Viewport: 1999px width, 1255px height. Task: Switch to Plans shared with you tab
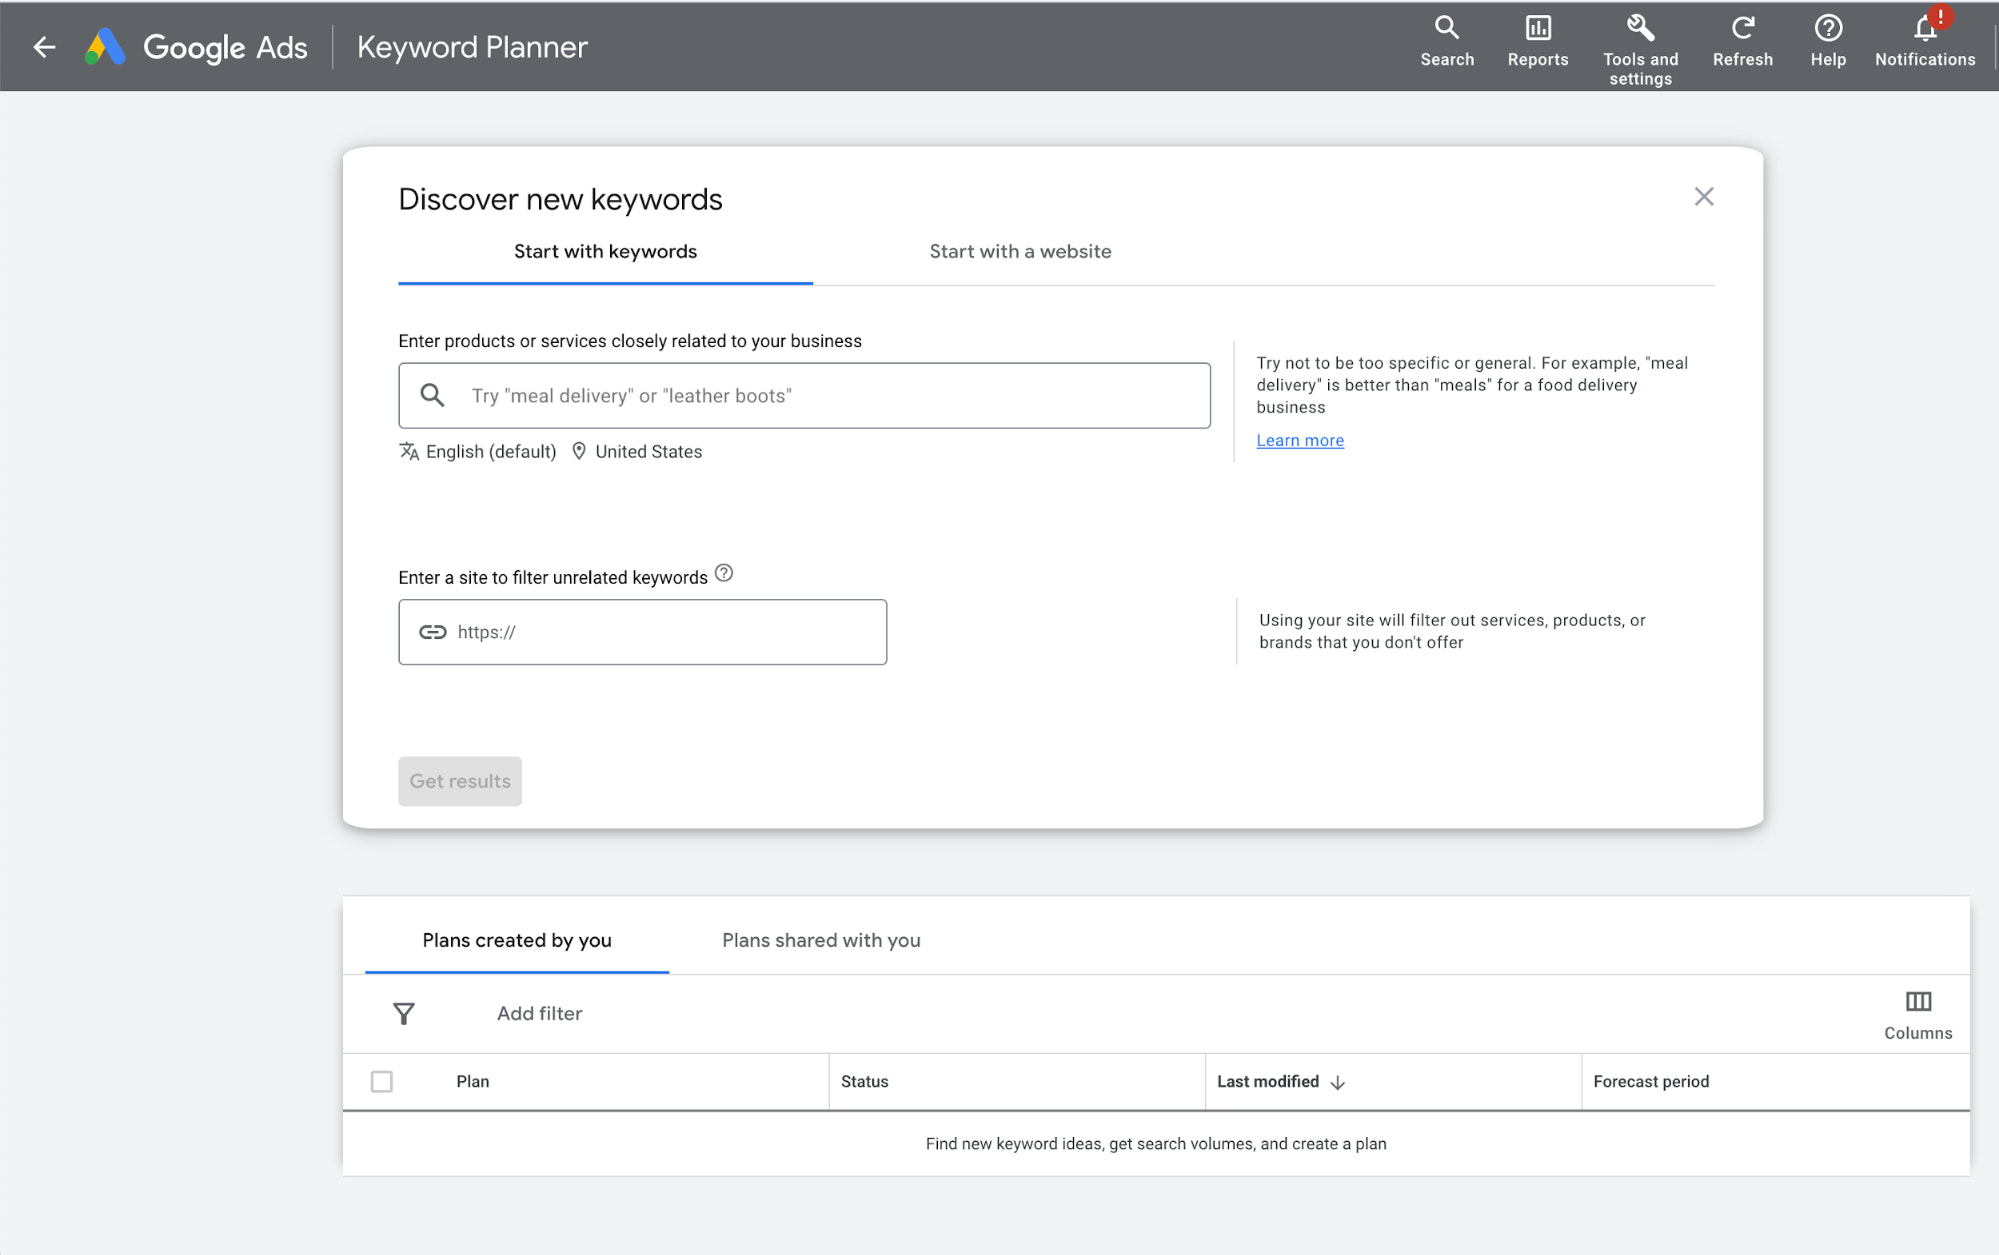point(821,940)
